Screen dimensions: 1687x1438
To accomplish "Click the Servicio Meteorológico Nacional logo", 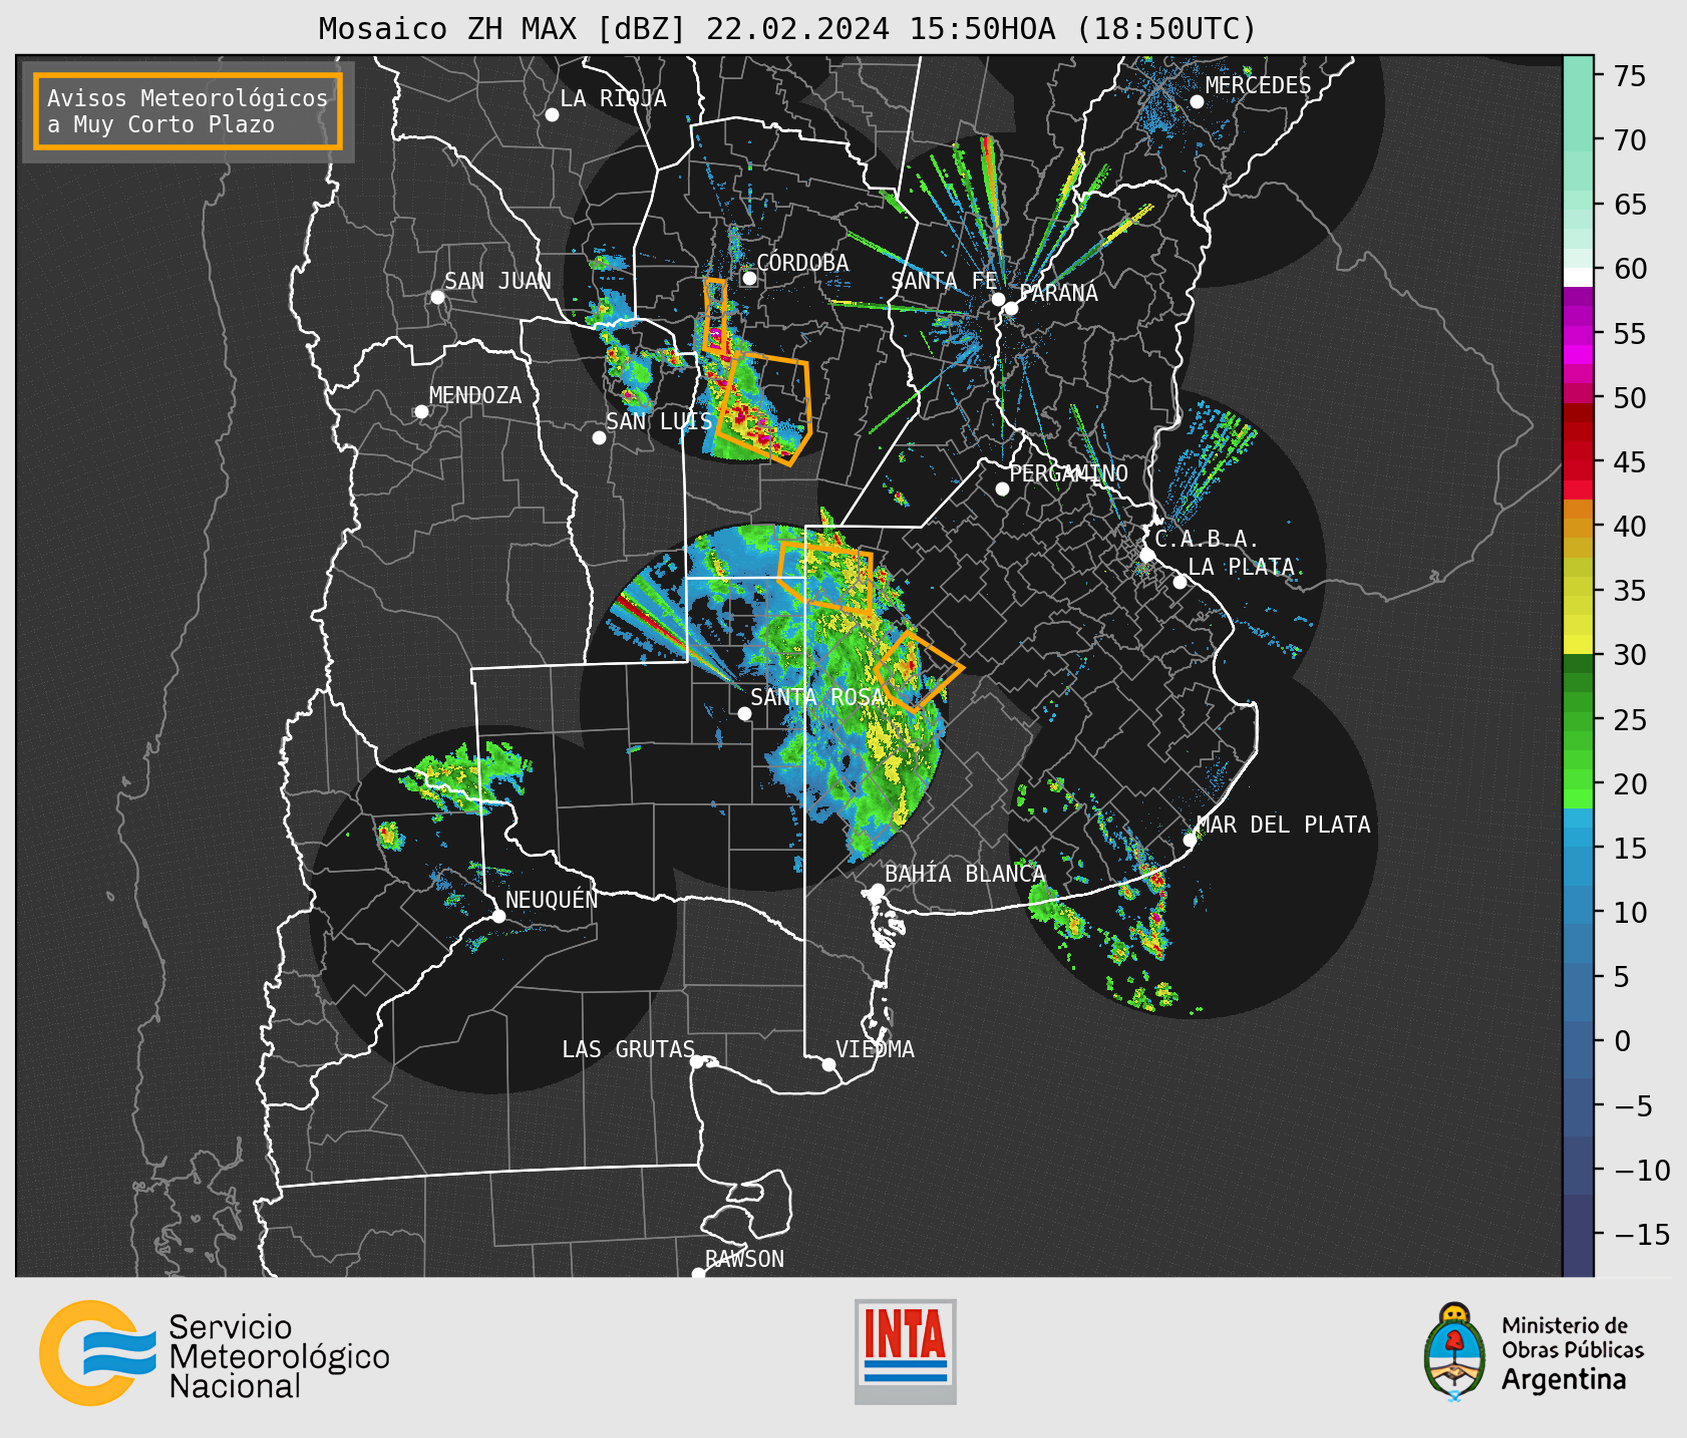I will (x=214, y=1353).
